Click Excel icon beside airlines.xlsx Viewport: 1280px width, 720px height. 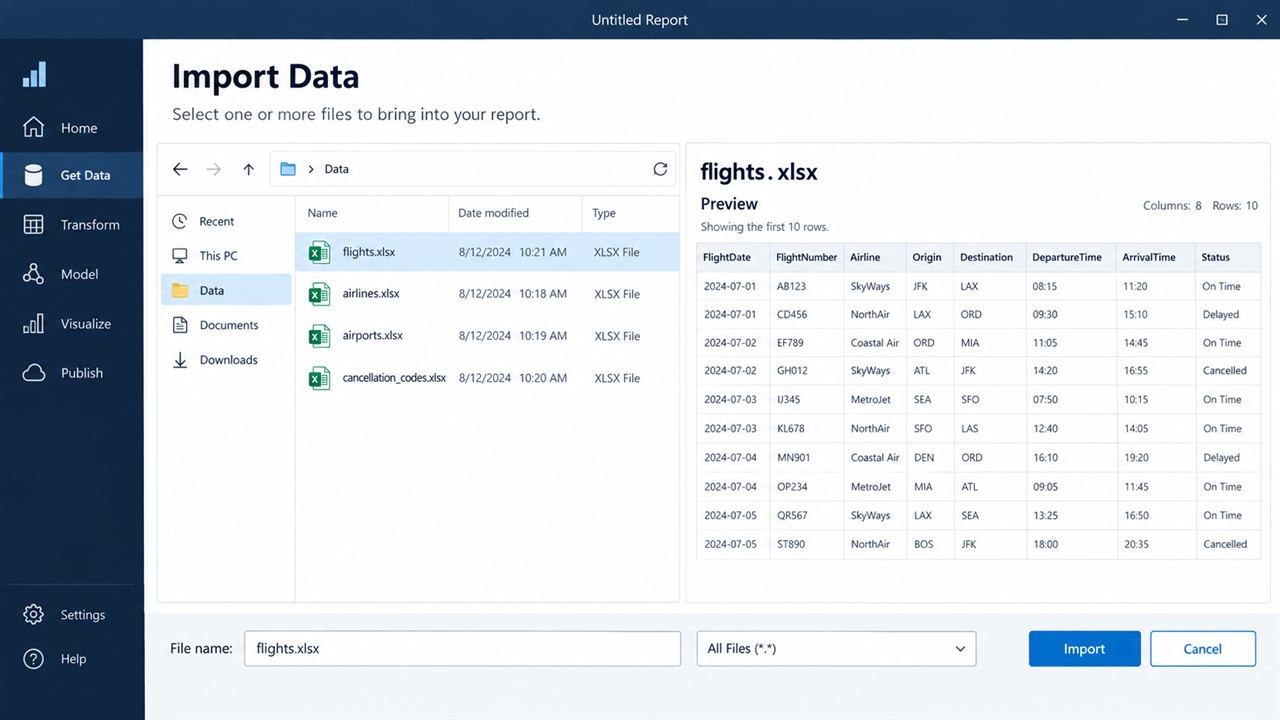coord(319,294)
